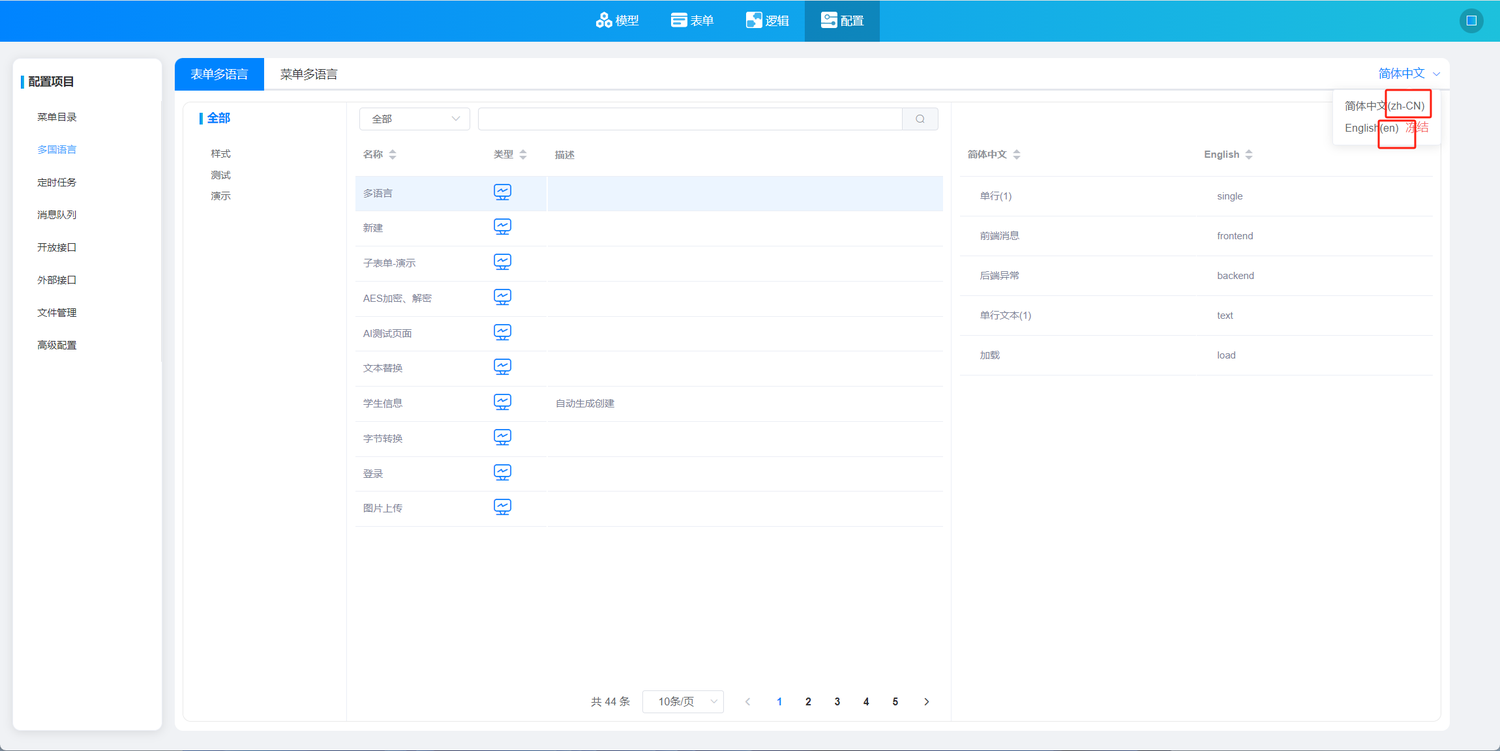This screenshot has width=1500, height=751.
Task: Open 定时任务 in the sidebar
Action: tap(57, 182)
